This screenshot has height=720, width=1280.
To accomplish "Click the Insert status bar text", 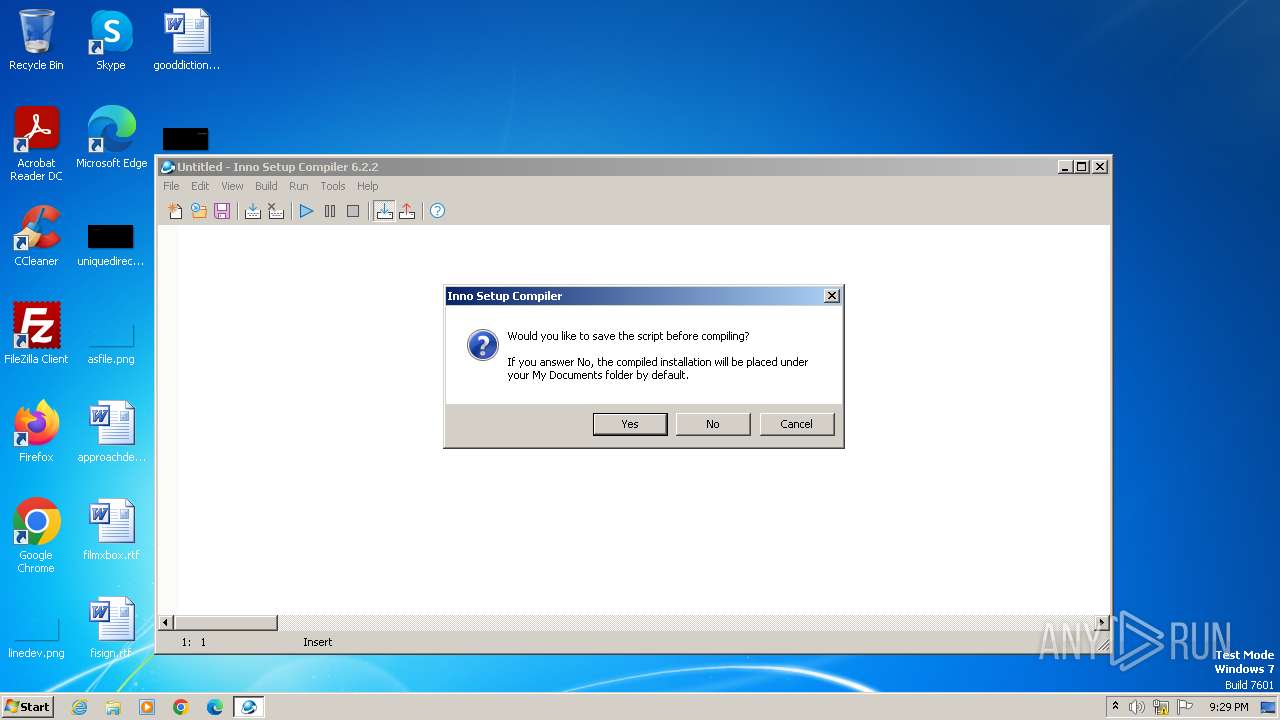I will click(x=318, y=642).
